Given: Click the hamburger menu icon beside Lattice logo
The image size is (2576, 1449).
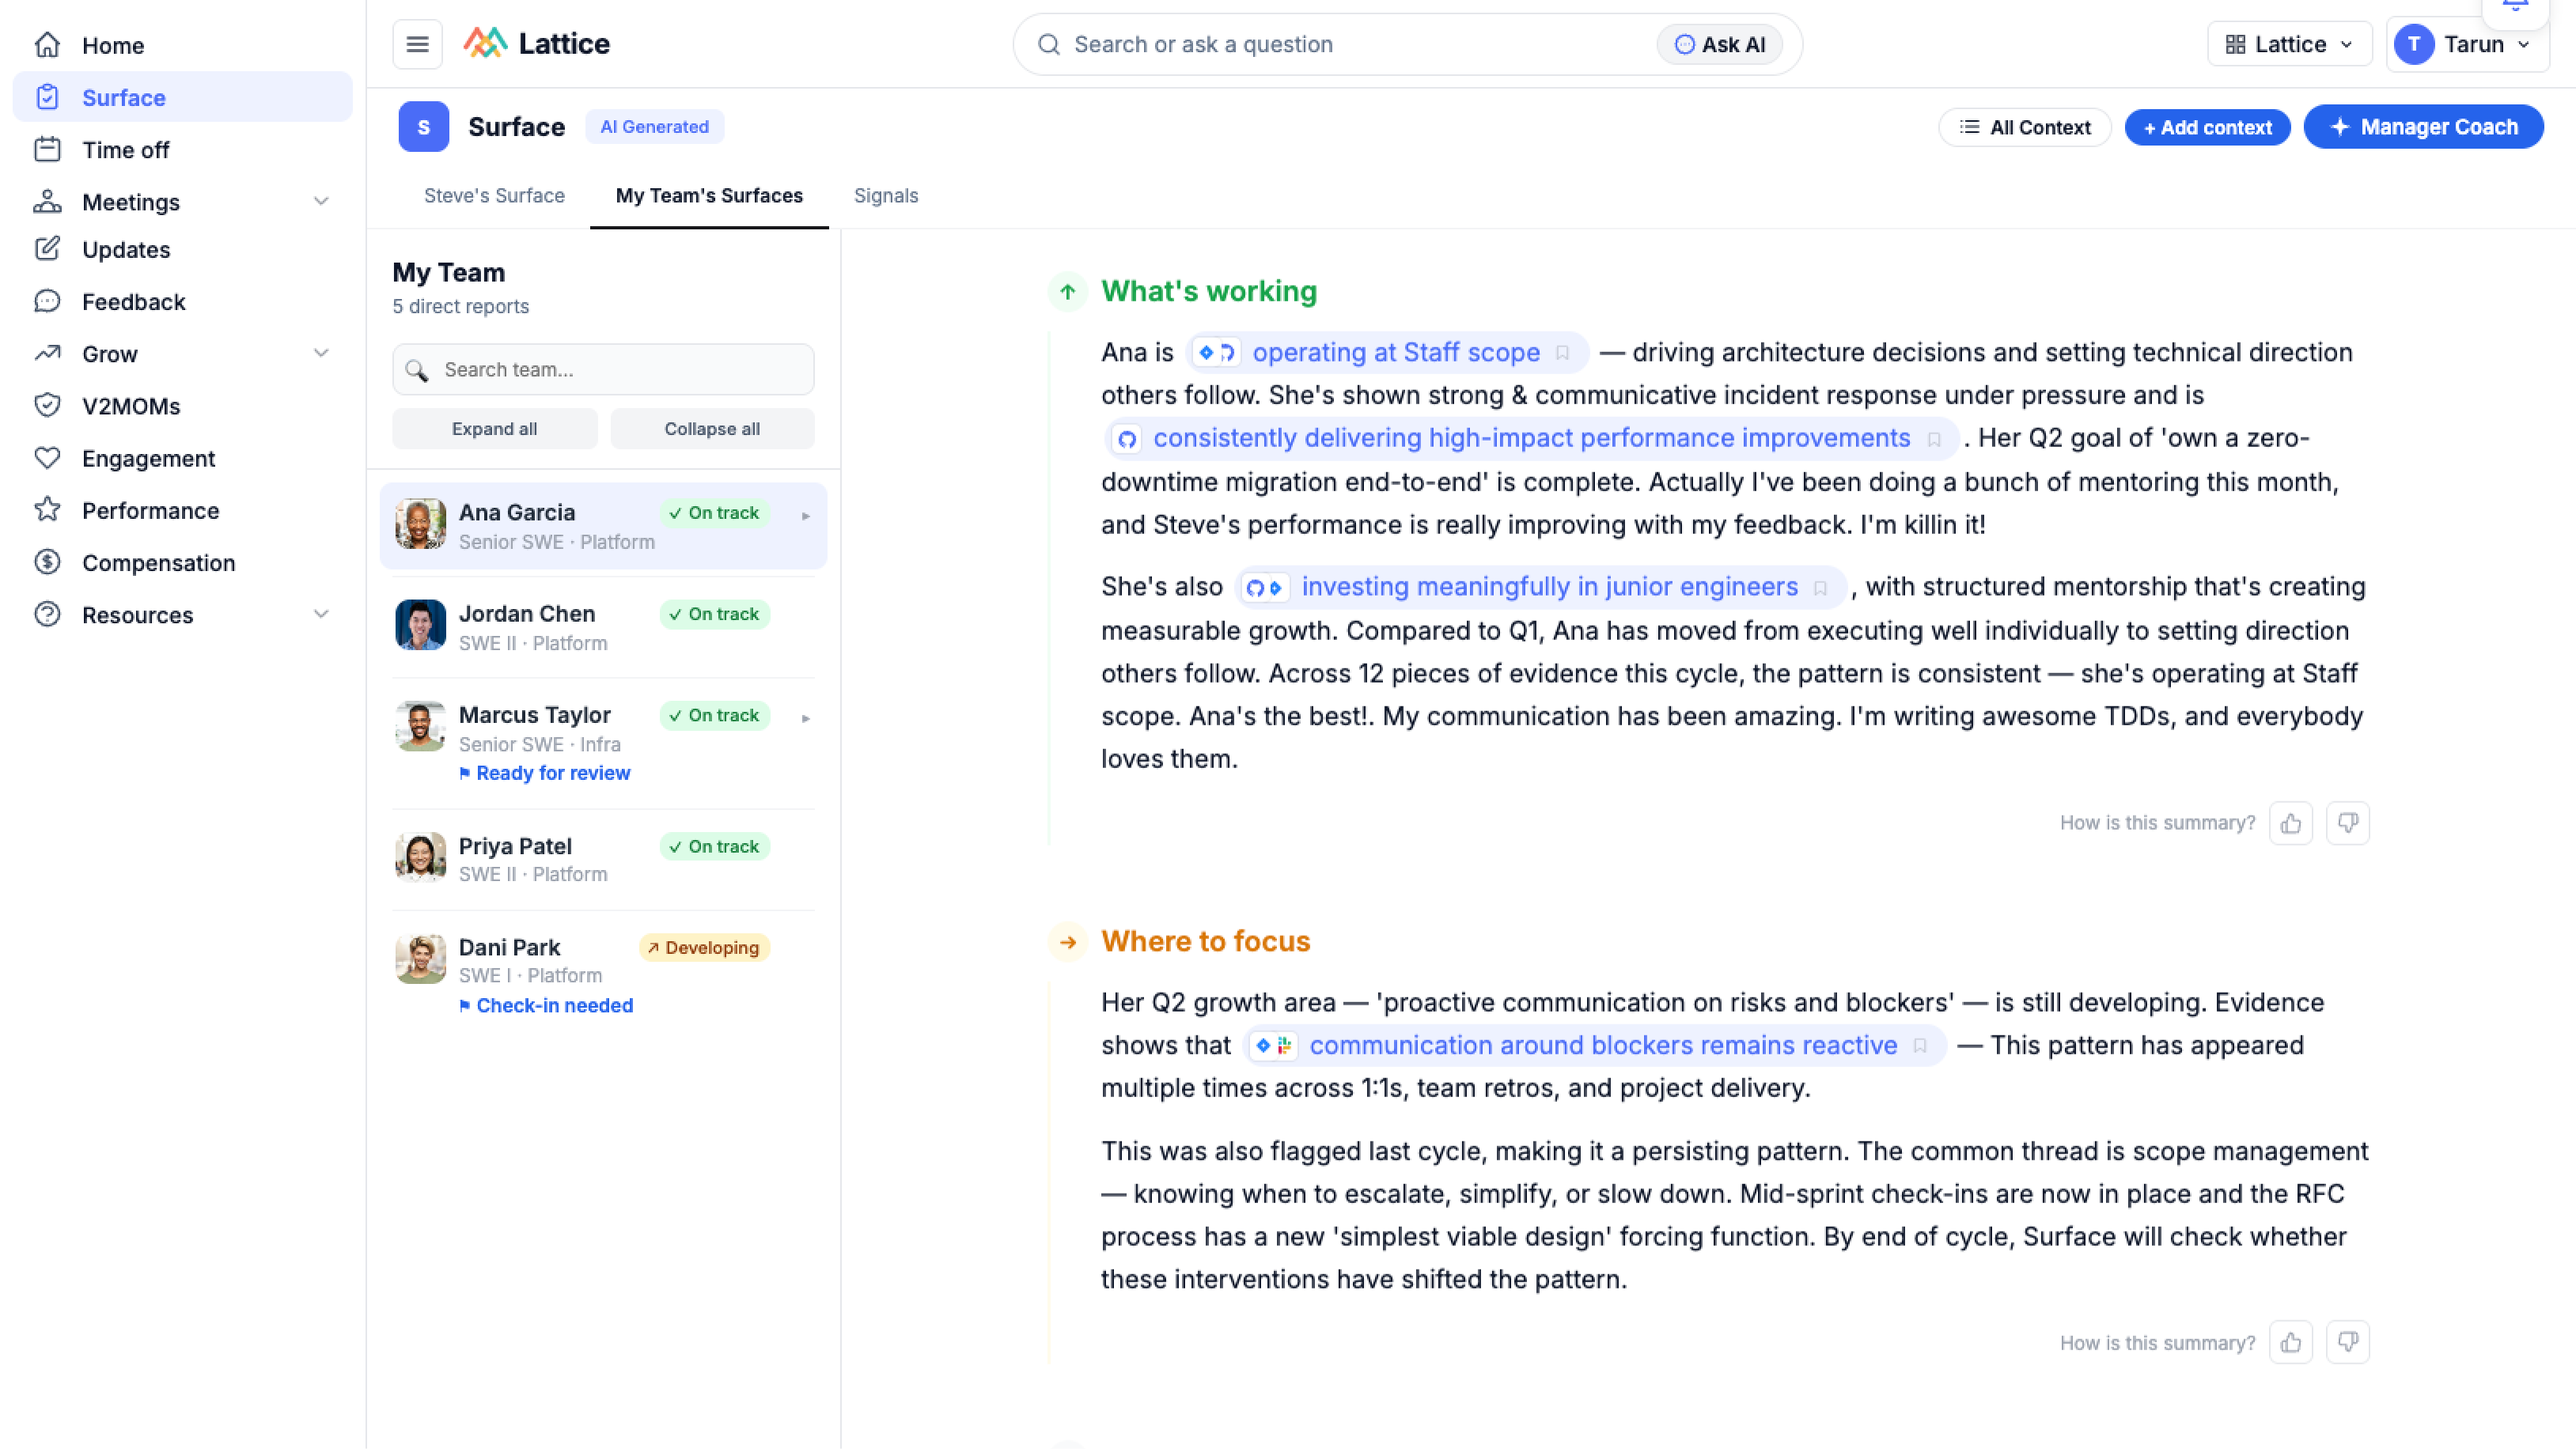Looking at the screenshot, I should (x=417, y=44).
